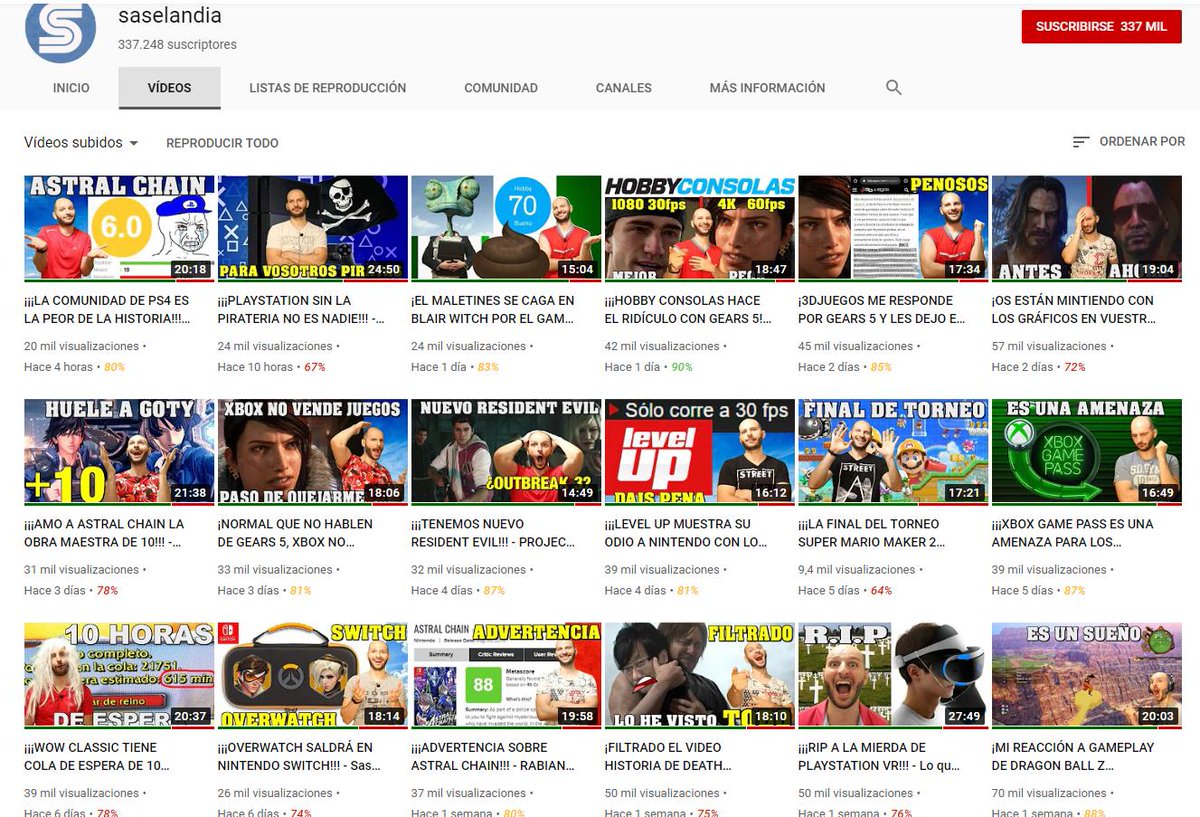
Task: Click the 27:49 duration badge
Action: click(964, 716)
